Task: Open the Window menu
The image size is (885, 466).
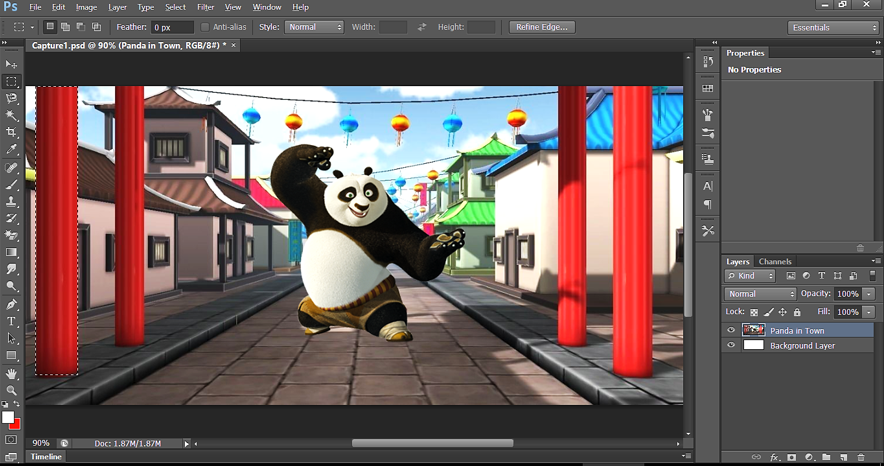Action: tap(266, 7)
